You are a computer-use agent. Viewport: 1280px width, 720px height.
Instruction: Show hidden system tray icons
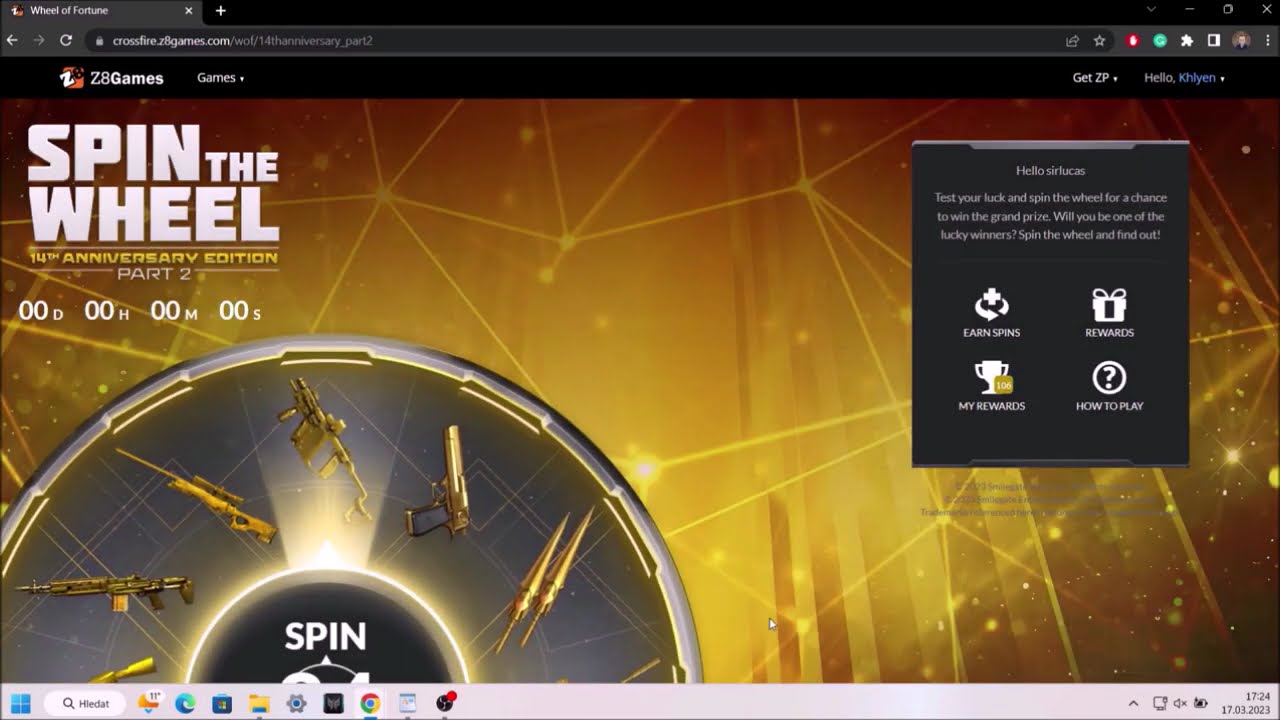pyautogui.click(x=1133, y=704)
